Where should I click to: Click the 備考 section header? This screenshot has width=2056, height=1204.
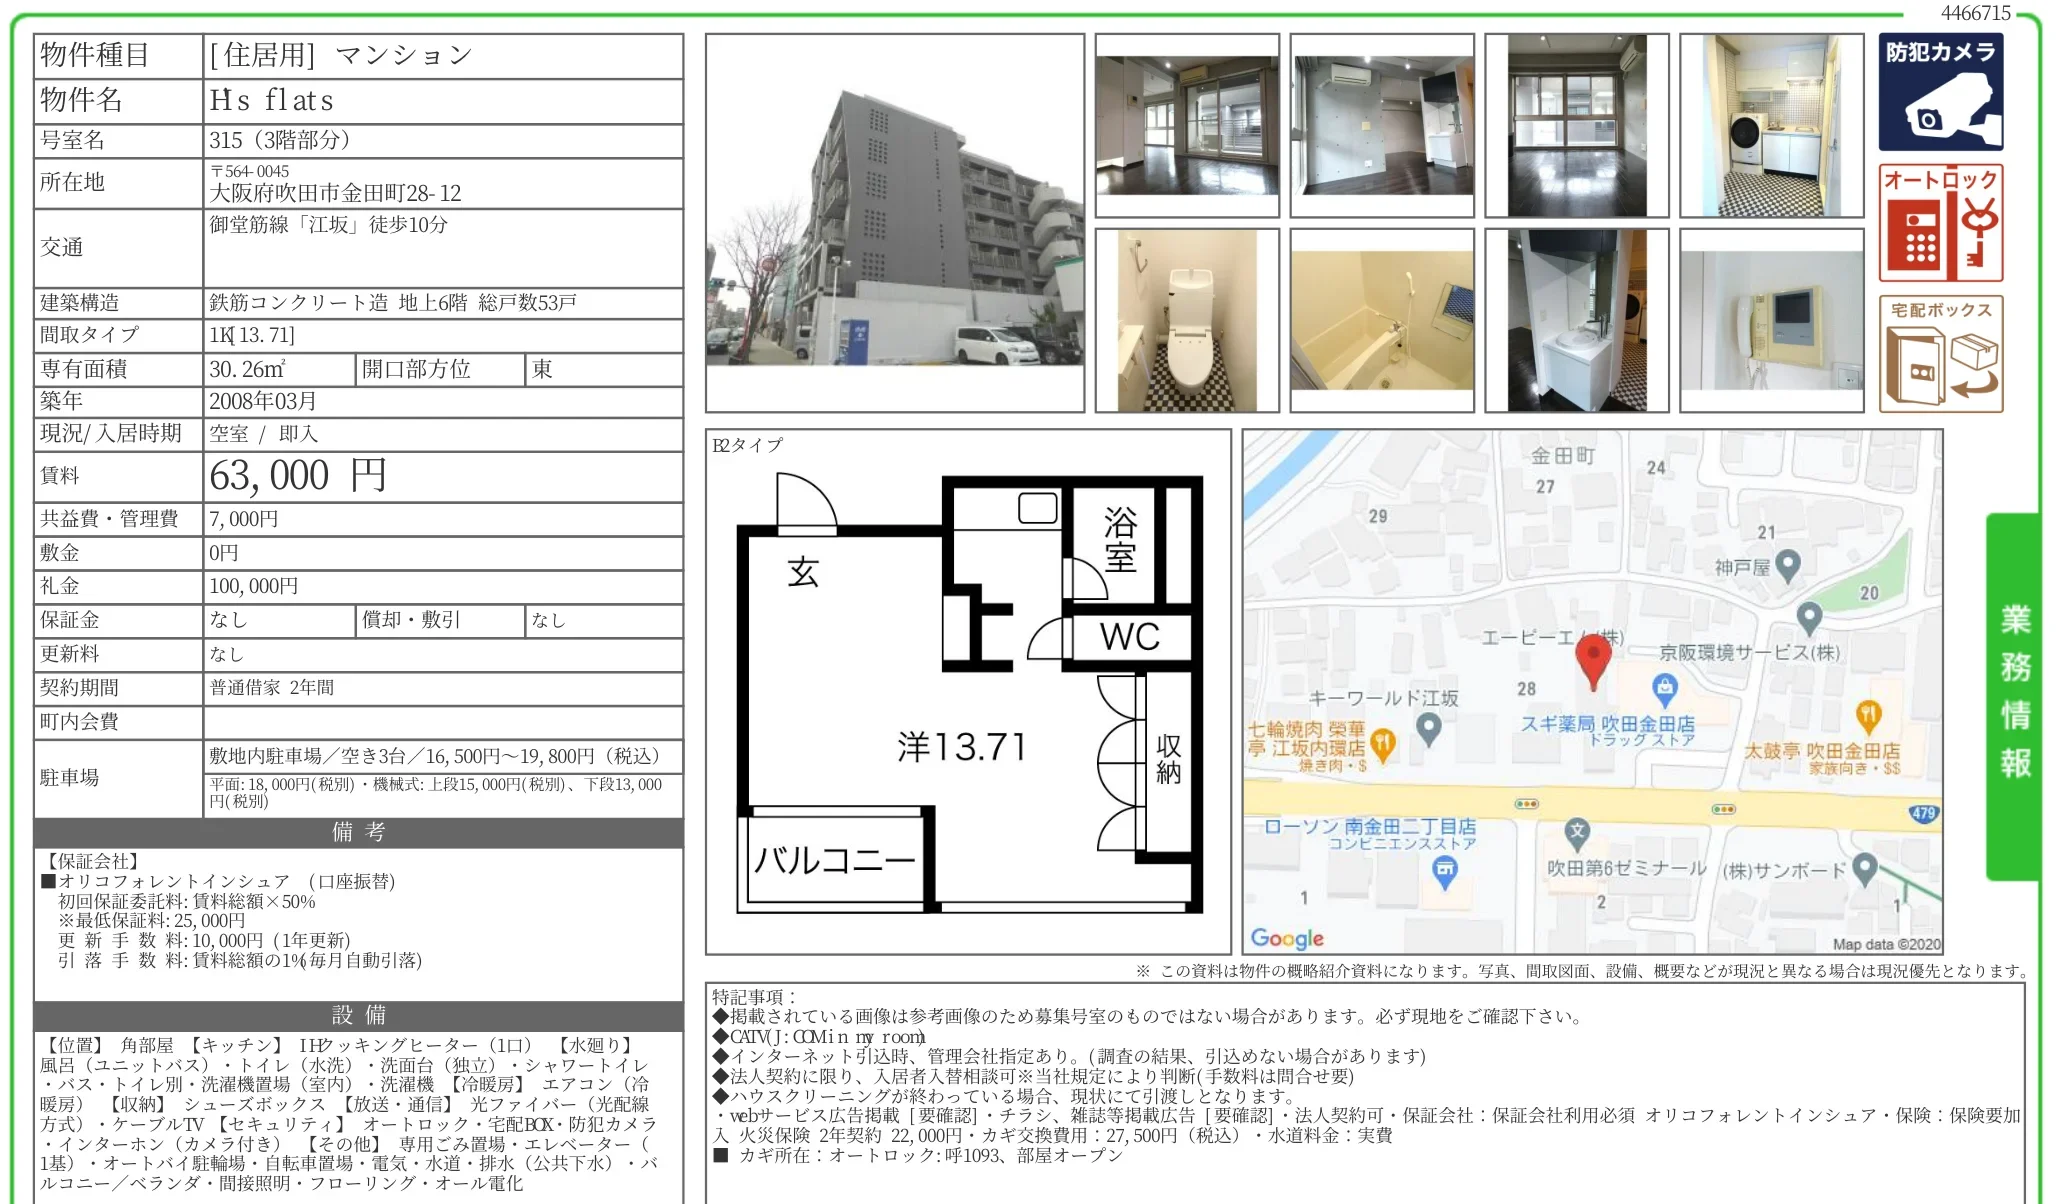(358, 832)
